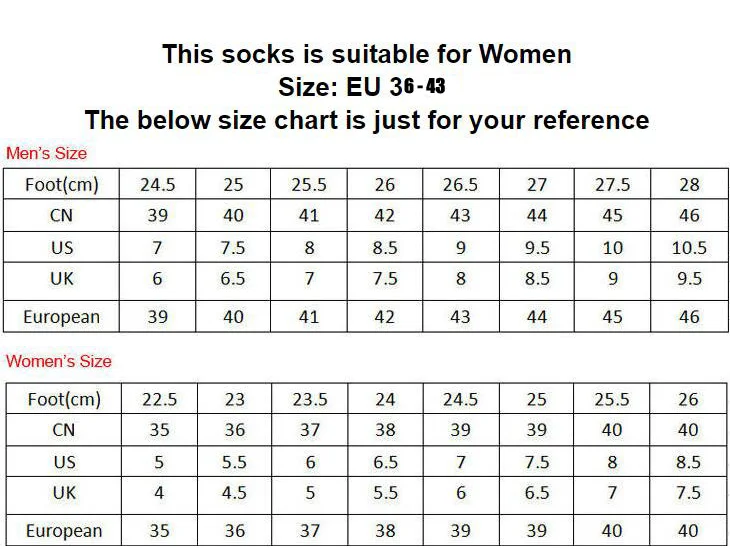The height and width of the screenshot is (549, 730).
Task: Click the "just for your reference" heading line
Action: [366, 121]
